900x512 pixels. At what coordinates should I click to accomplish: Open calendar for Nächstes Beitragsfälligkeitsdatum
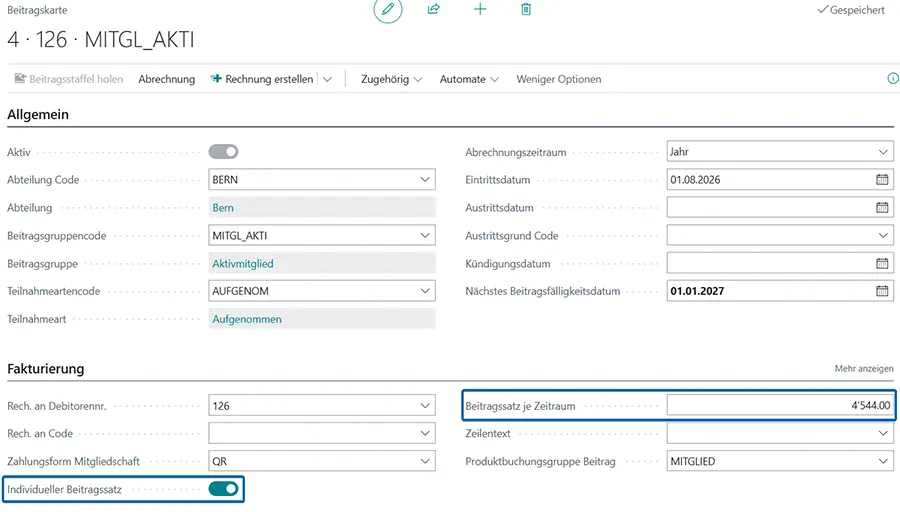(882, 291)
